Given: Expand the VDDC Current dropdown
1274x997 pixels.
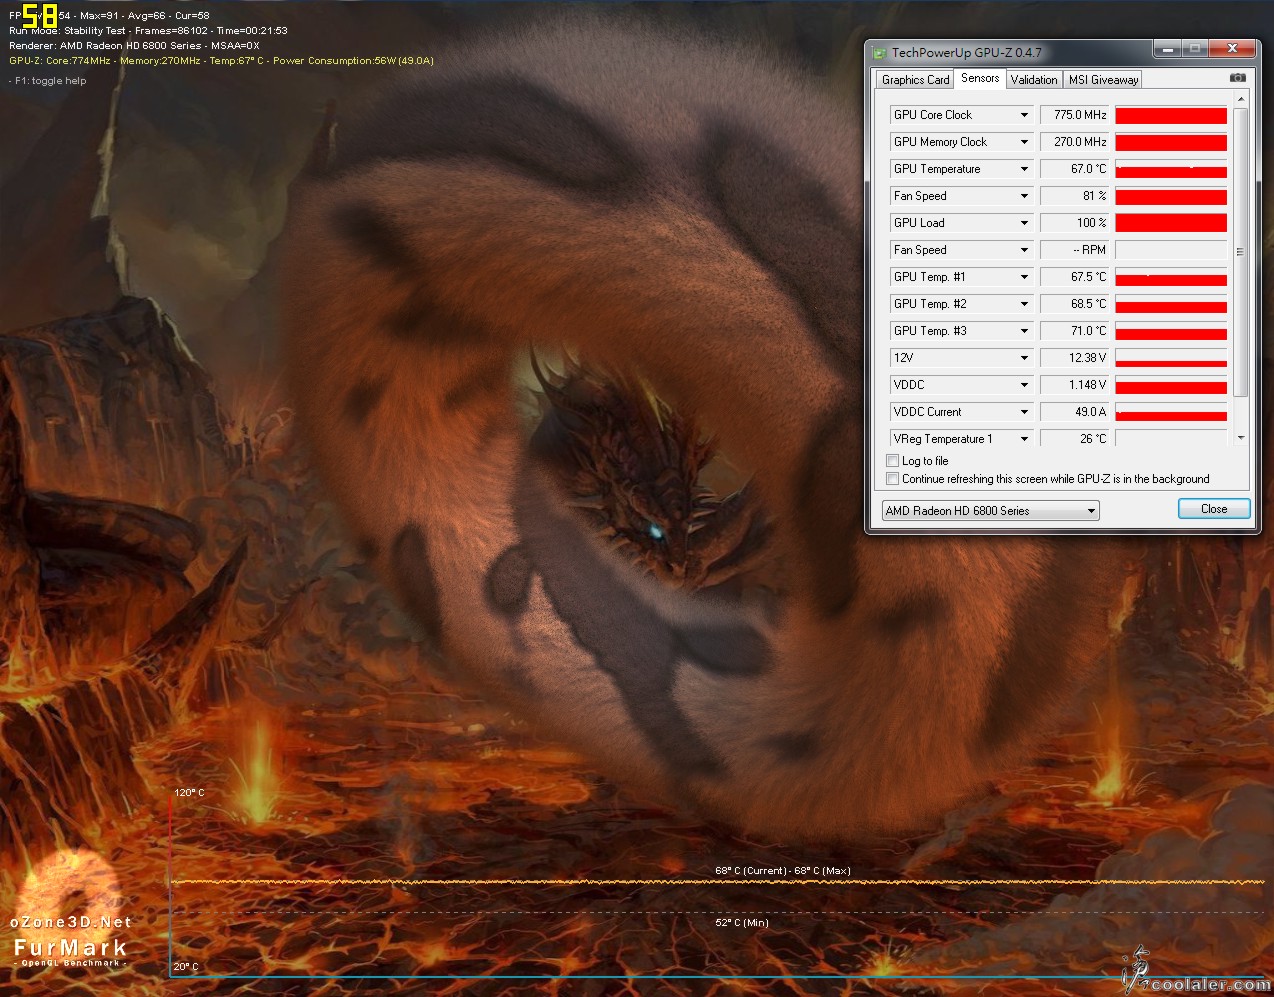Looking at the screenshot, I should (x=1024, y=412).
